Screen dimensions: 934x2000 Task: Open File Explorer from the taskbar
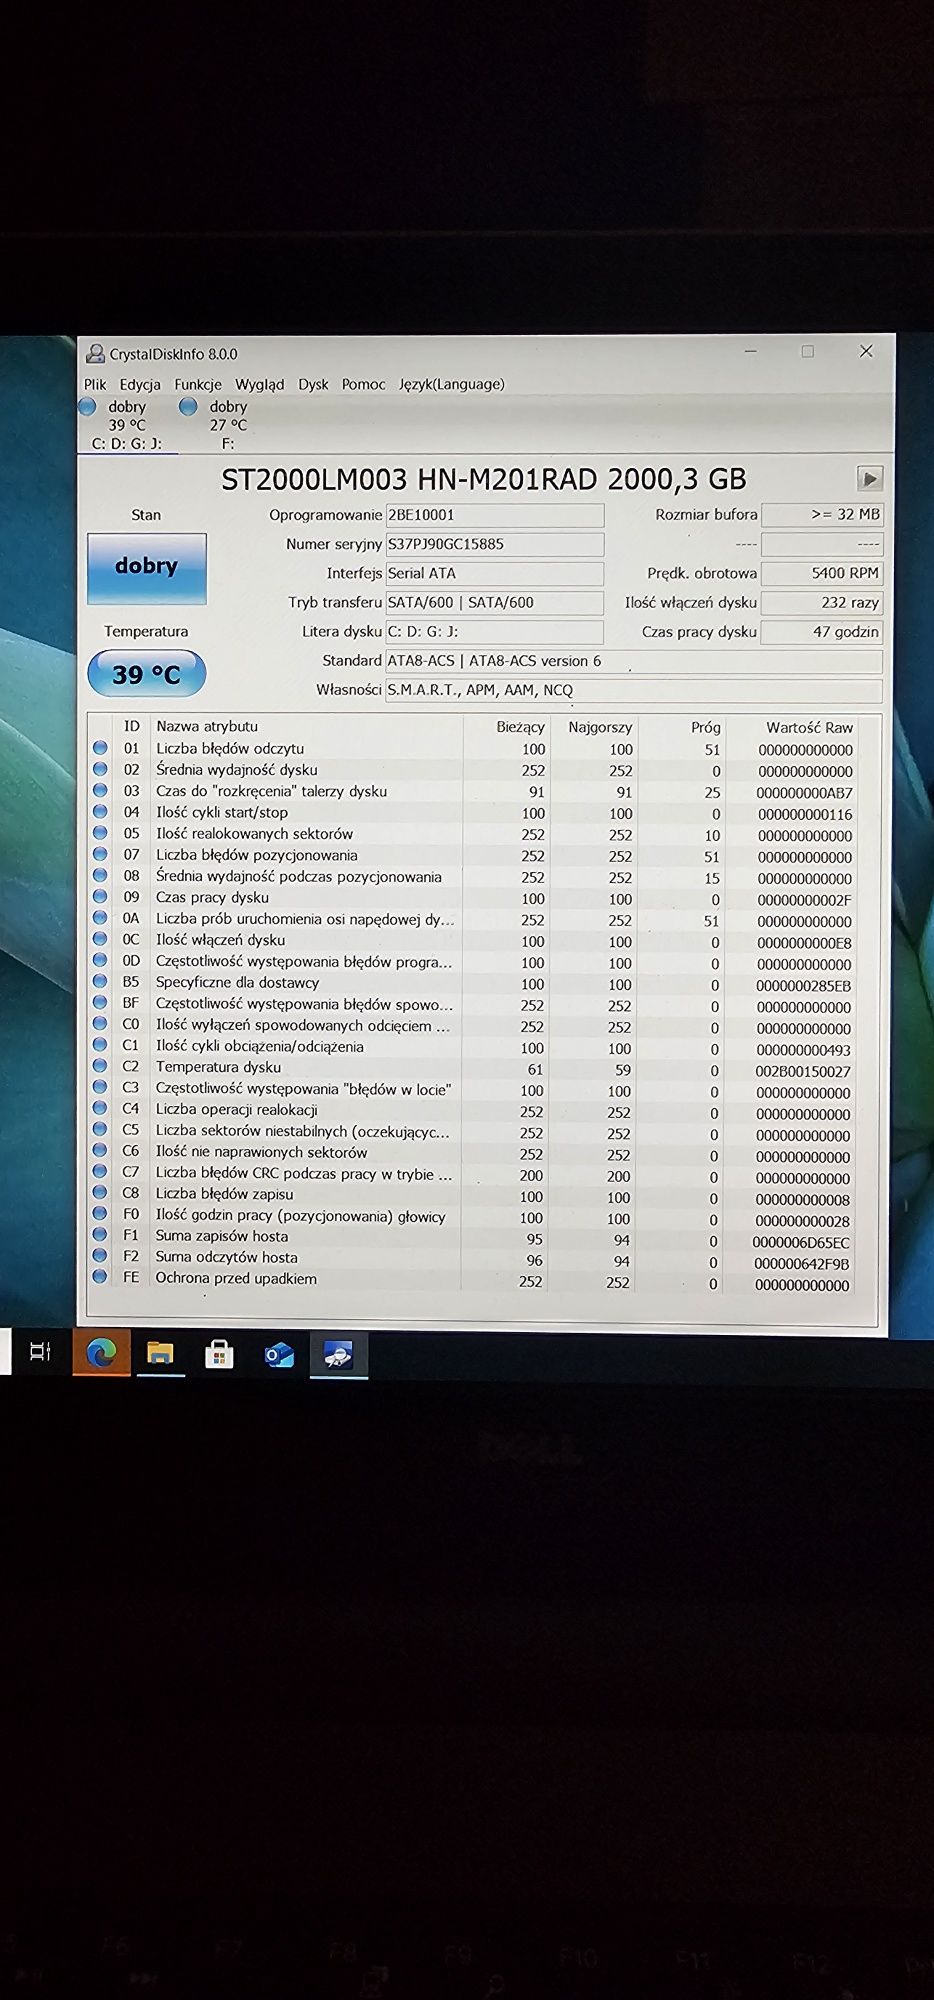tap(160, 1353)
